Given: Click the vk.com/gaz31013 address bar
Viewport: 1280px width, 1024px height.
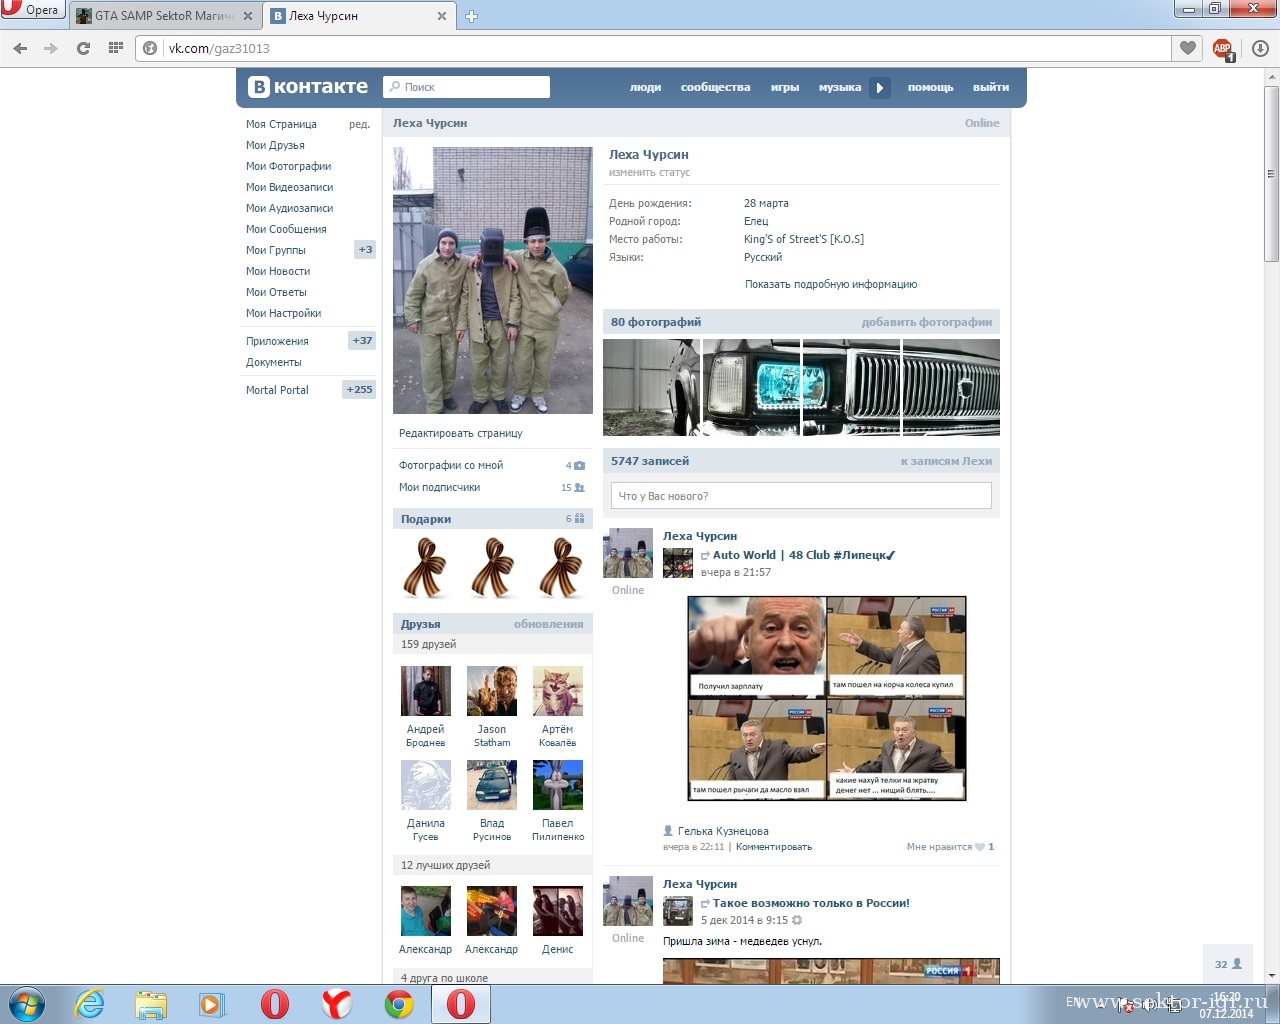Looking at the screenshot, I should pos(654,48).
